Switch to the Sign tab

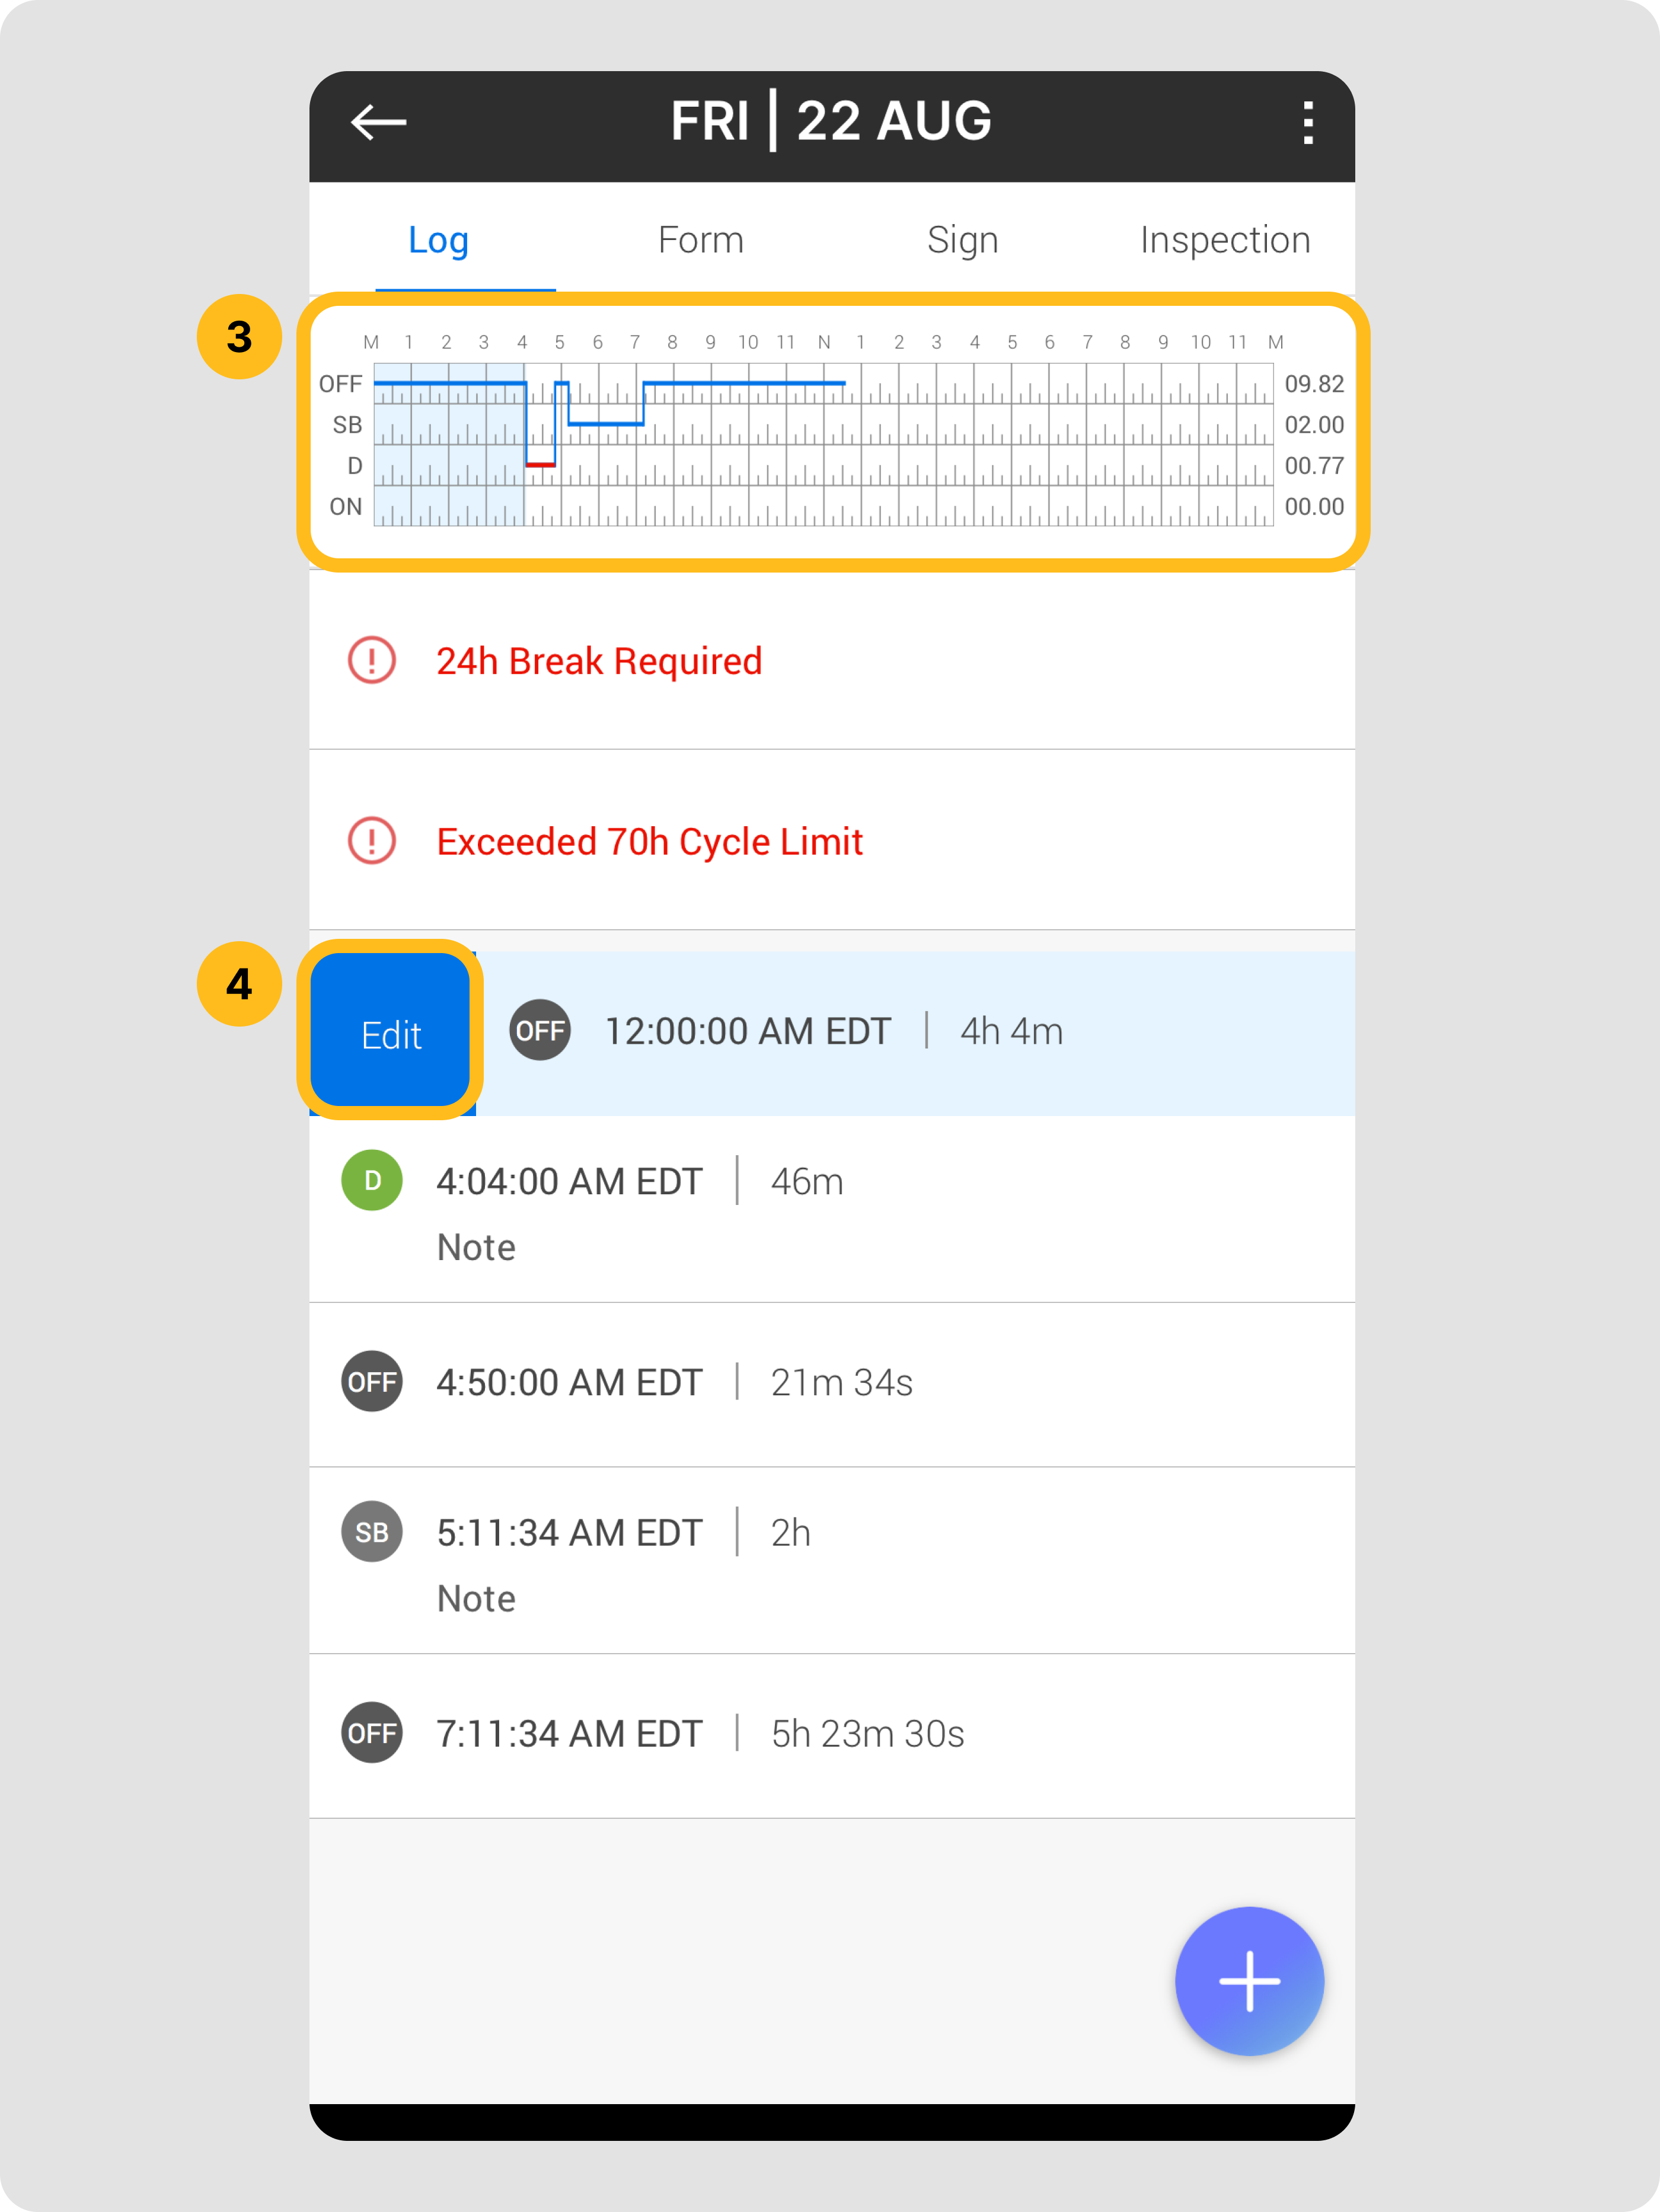[962, 241]
